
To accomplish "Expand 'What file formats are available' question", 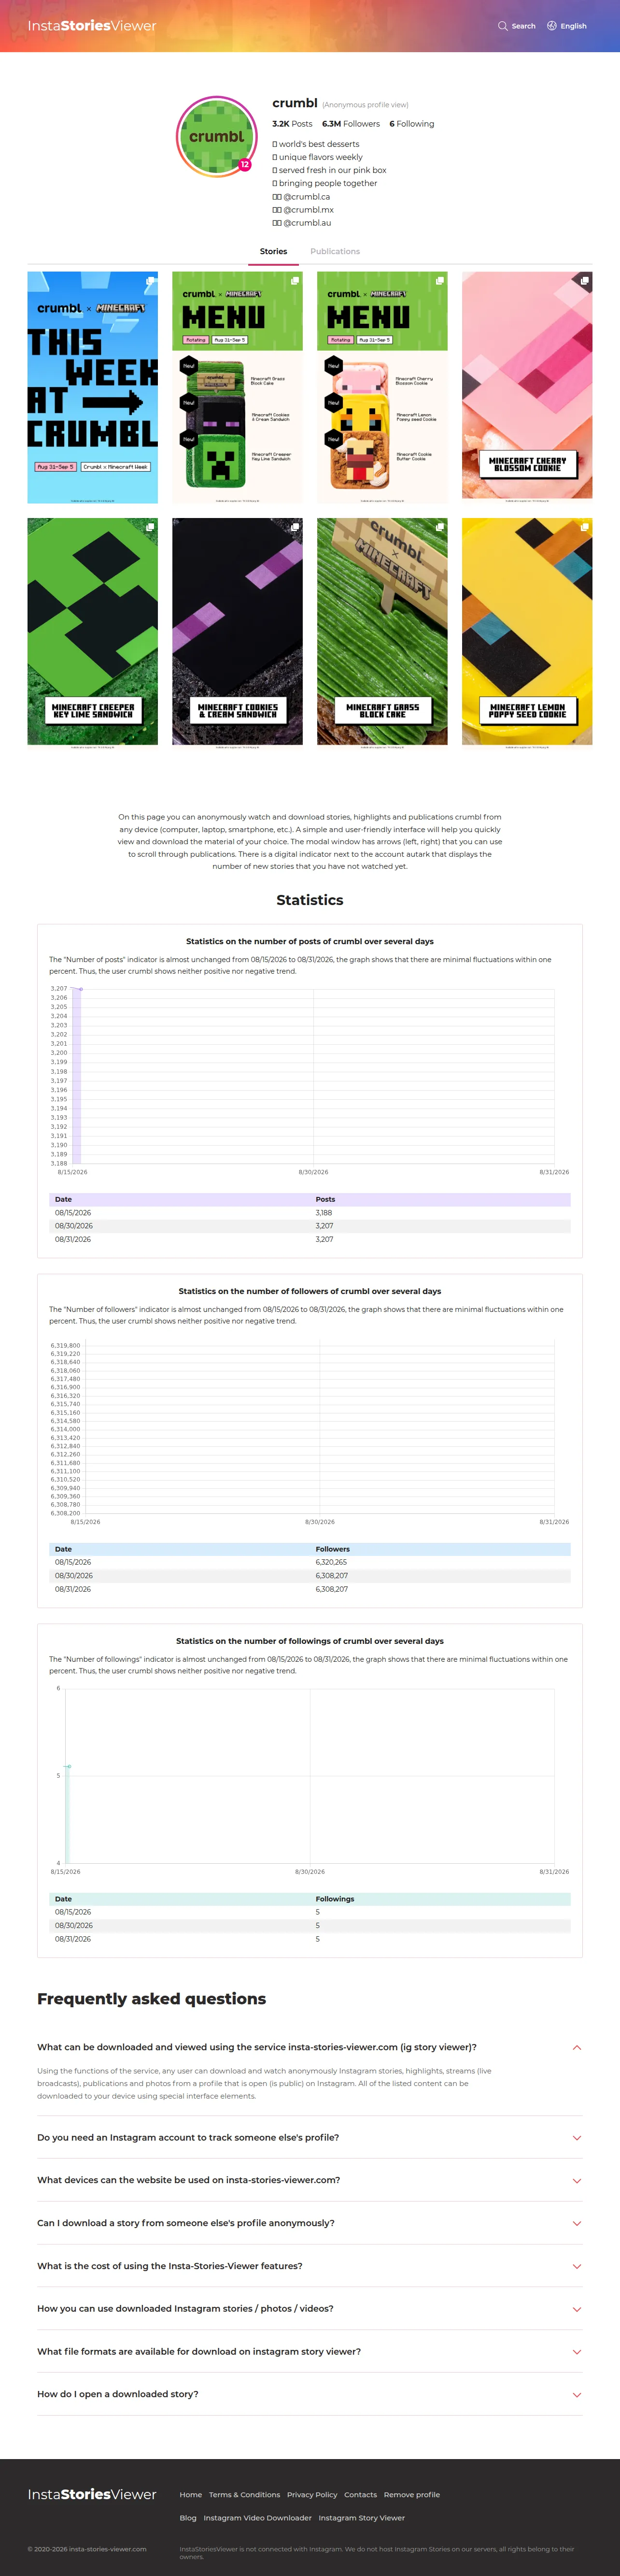I will (310, 2351).
